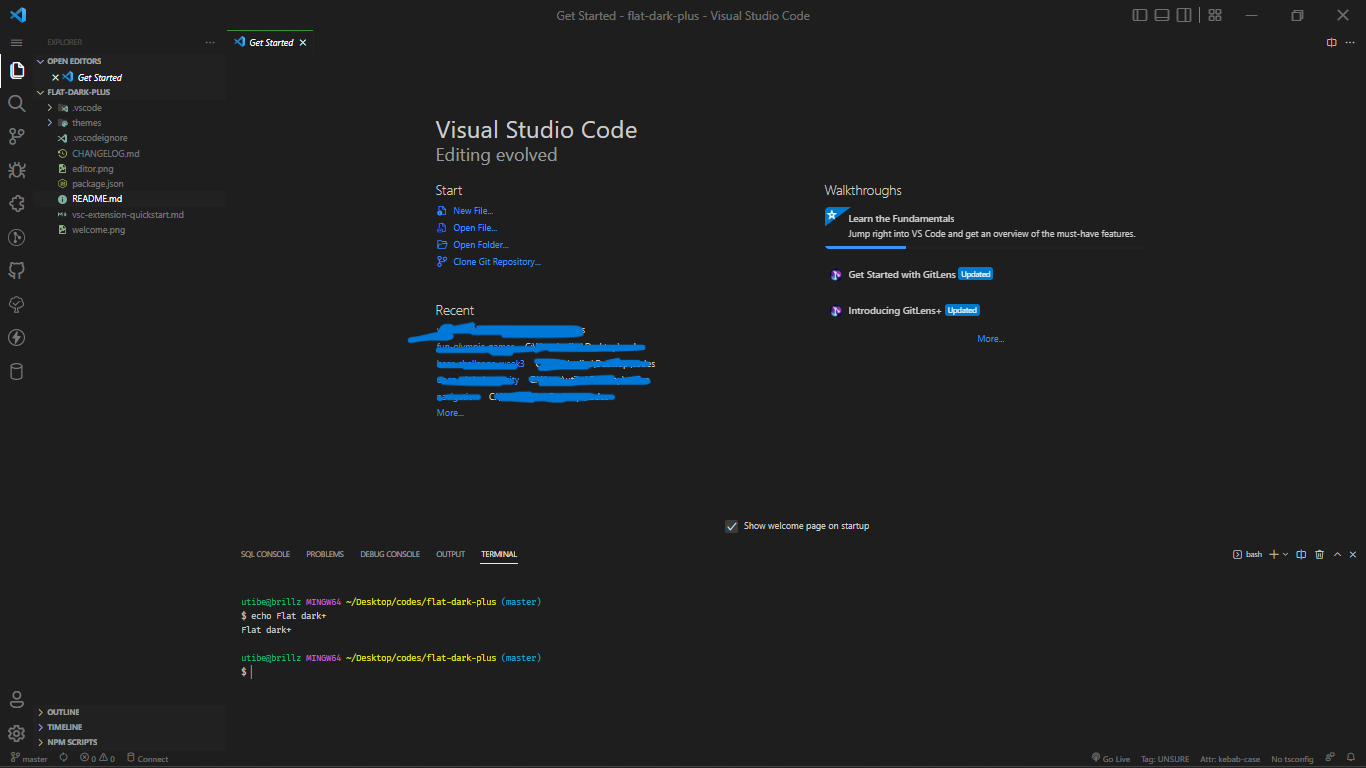The height and width of the screenshot is (768, 1366).
Task: Switch to the Problems tab
Action: click(x=325, y=554)
